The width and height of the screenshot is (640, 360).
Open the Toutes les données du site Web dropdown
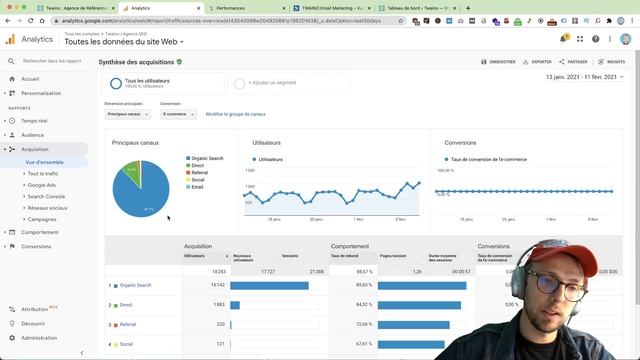click(x=124, y=42)
